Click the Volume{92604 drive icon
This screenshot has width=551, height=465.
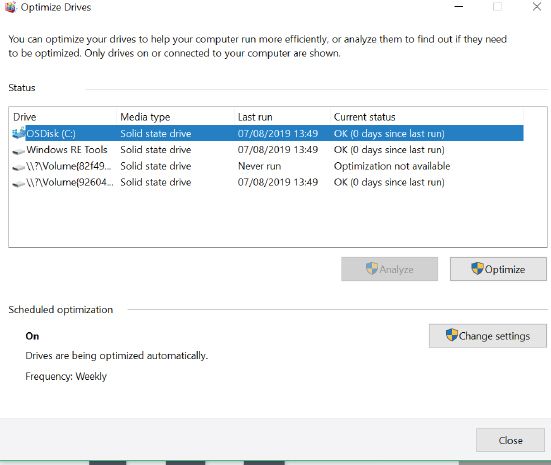pos(19,183)
